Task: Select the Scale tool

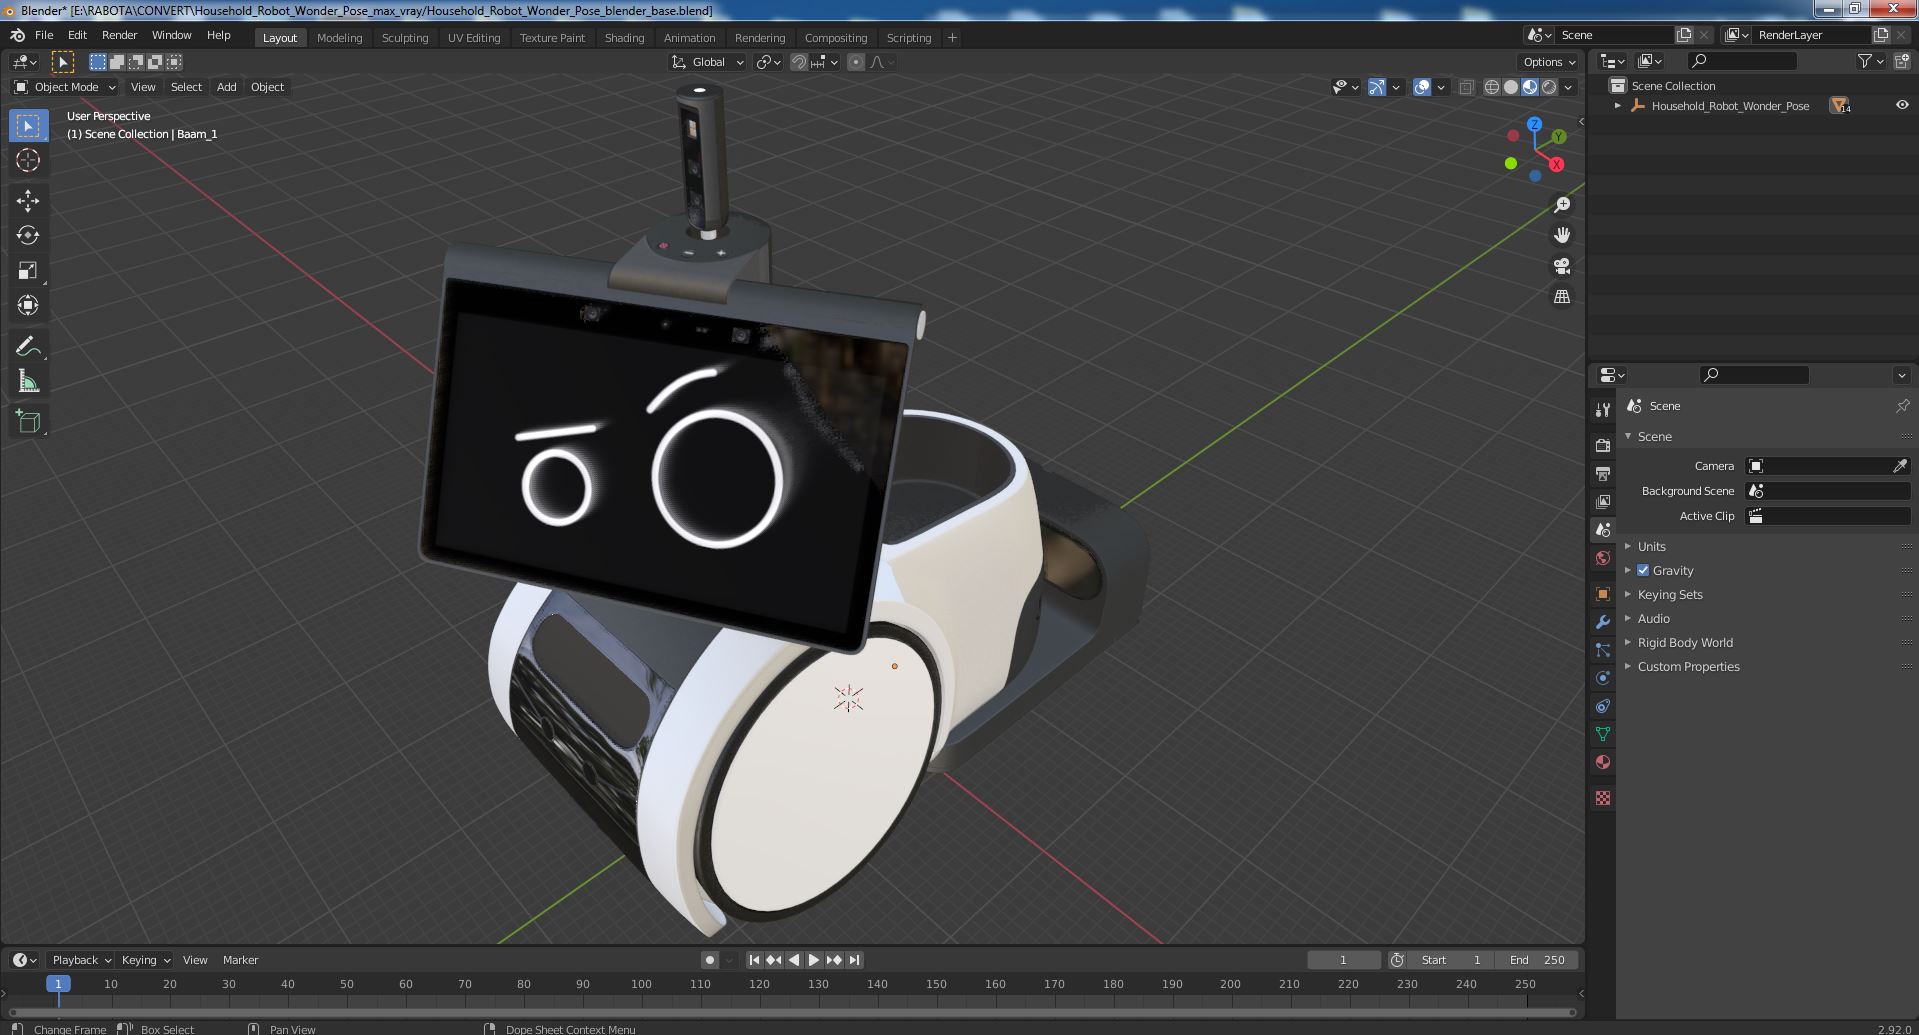Action: click(x=28, y=270)
